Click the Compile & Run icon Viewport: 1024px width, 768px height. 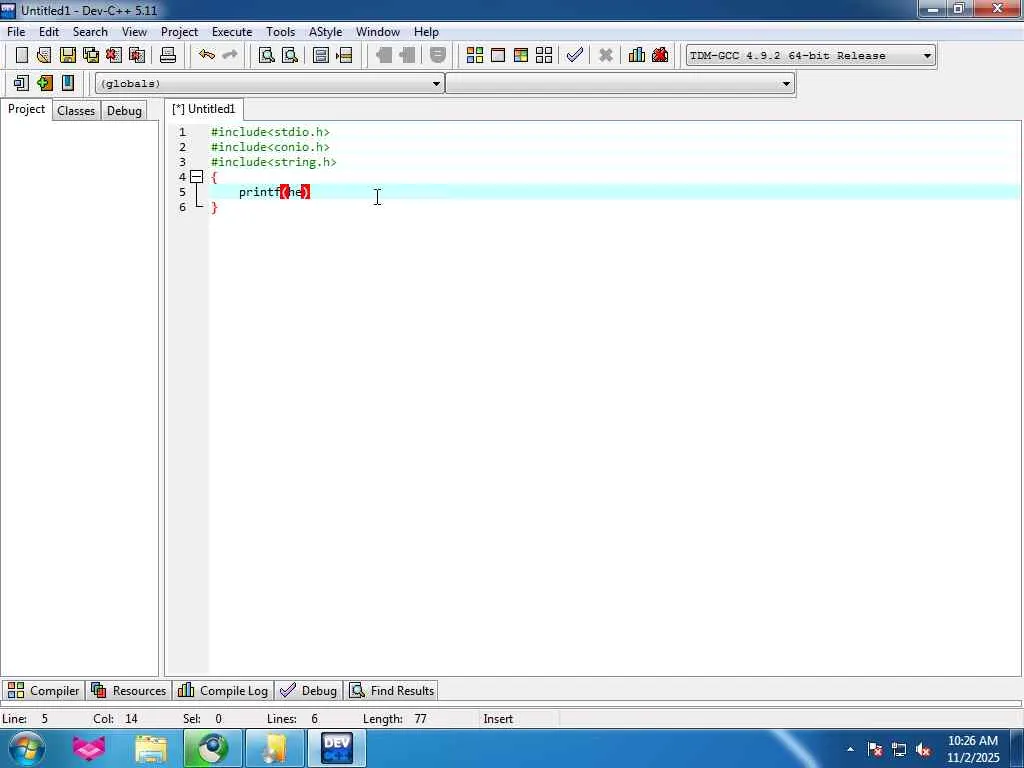tap(520, 56)
